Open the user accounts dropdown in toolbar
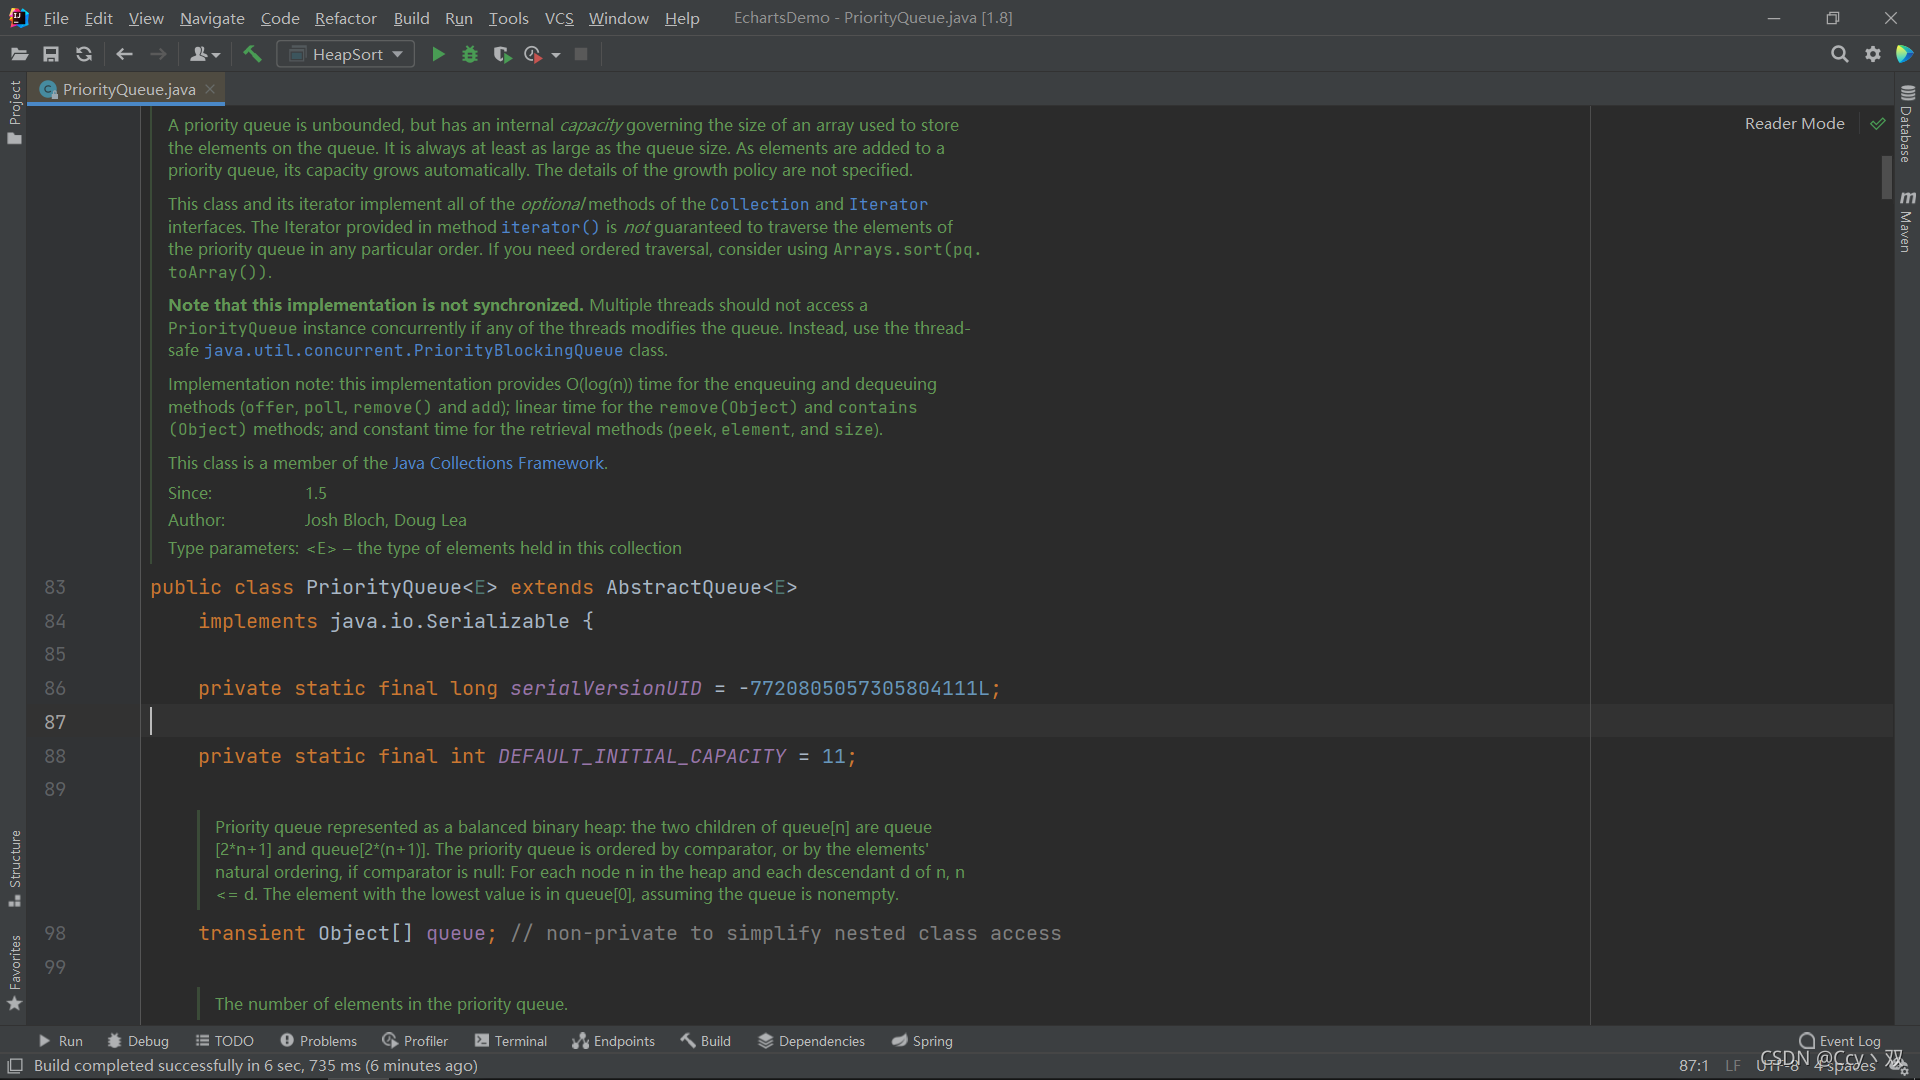 (x=204, y=54)
